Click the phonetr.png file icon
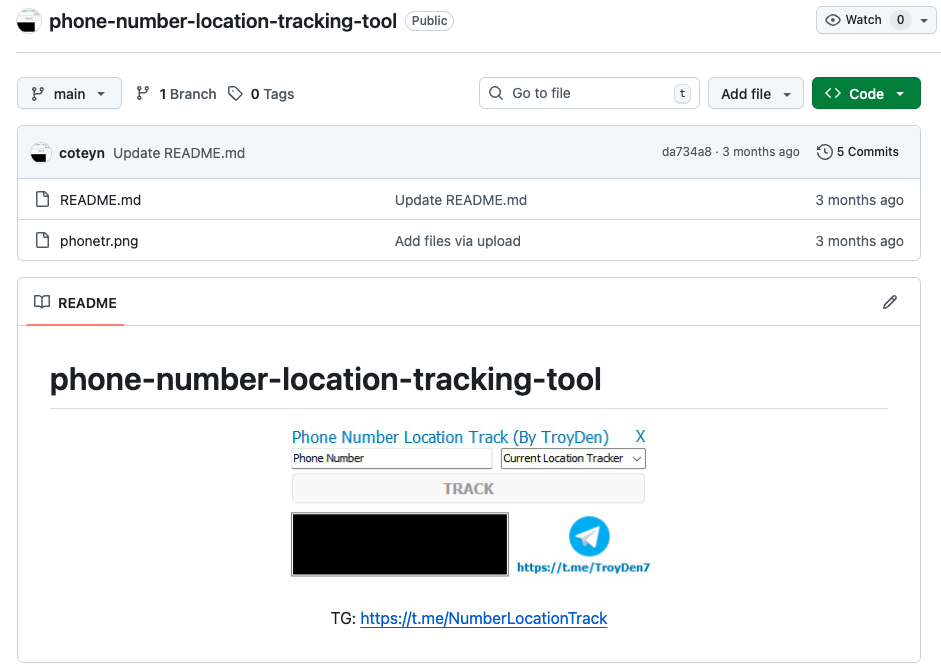The height and width of the screenshot is (670, 941). tap(42, 241)
